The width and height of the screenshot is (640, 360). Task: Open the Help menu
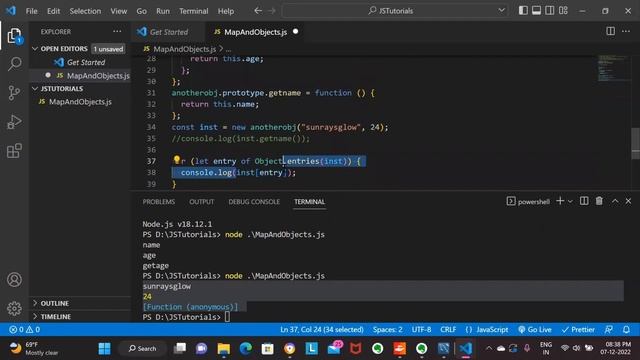(x=226, y=11)
